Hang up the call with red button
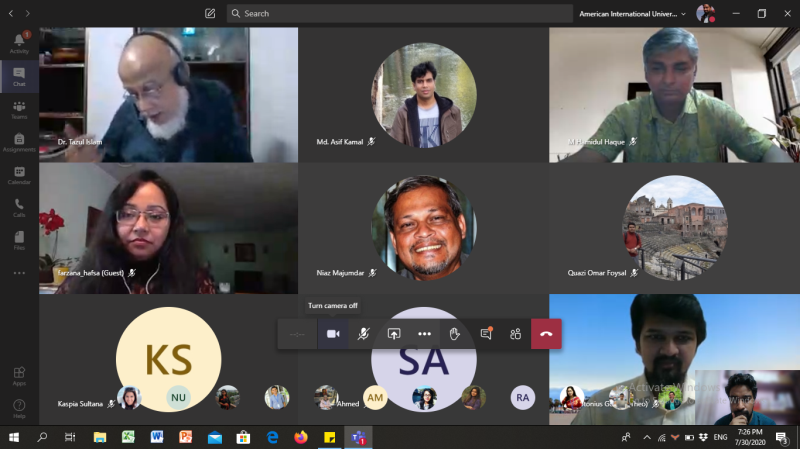Screen dimensions: 800x449 pyautogui.click(x=546, y=334)
